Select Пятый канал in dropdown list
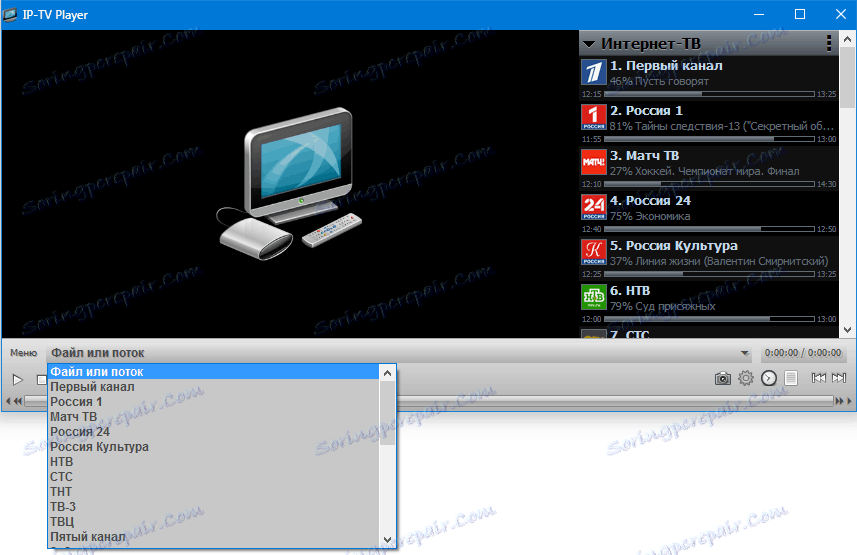Viewport: 857px width, 555px height. 214,537
